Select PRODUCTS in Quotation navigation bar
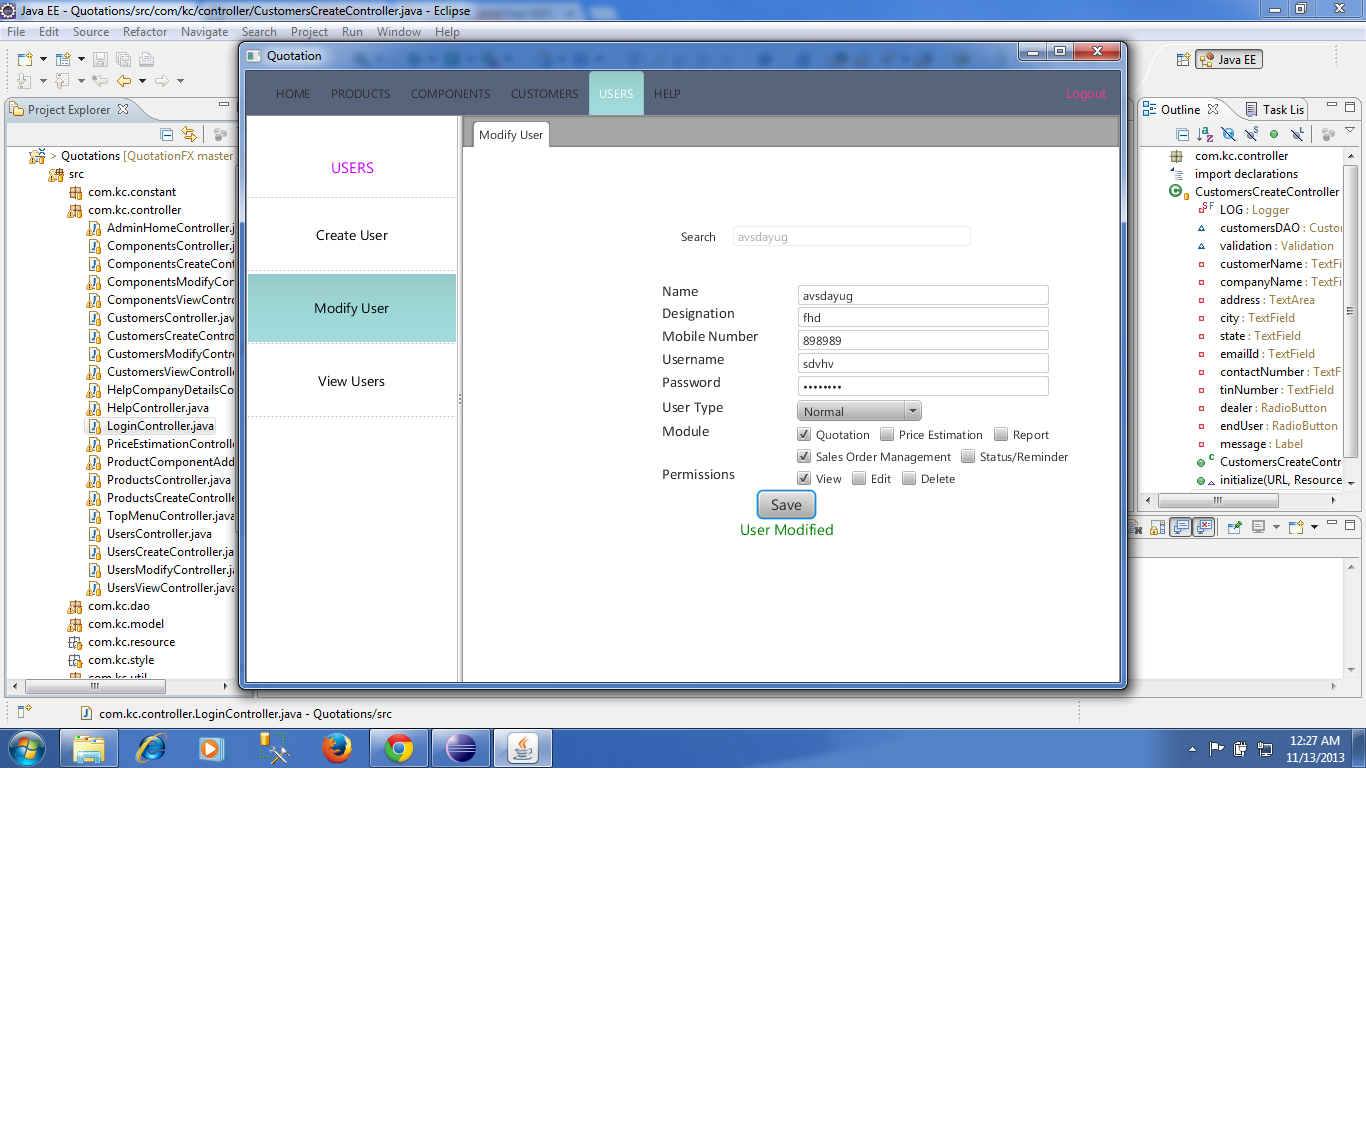The width and height of the screenshot is (1366, 1134). pos(361,94)
